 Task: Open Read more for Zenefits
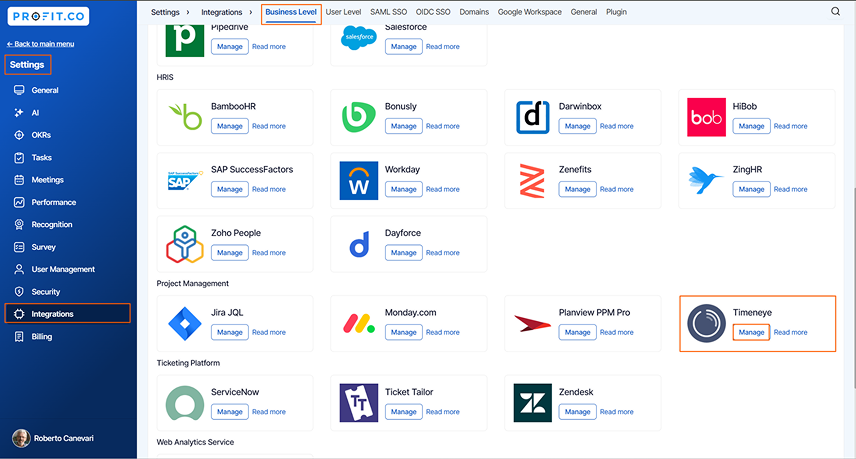pos(617,189)
